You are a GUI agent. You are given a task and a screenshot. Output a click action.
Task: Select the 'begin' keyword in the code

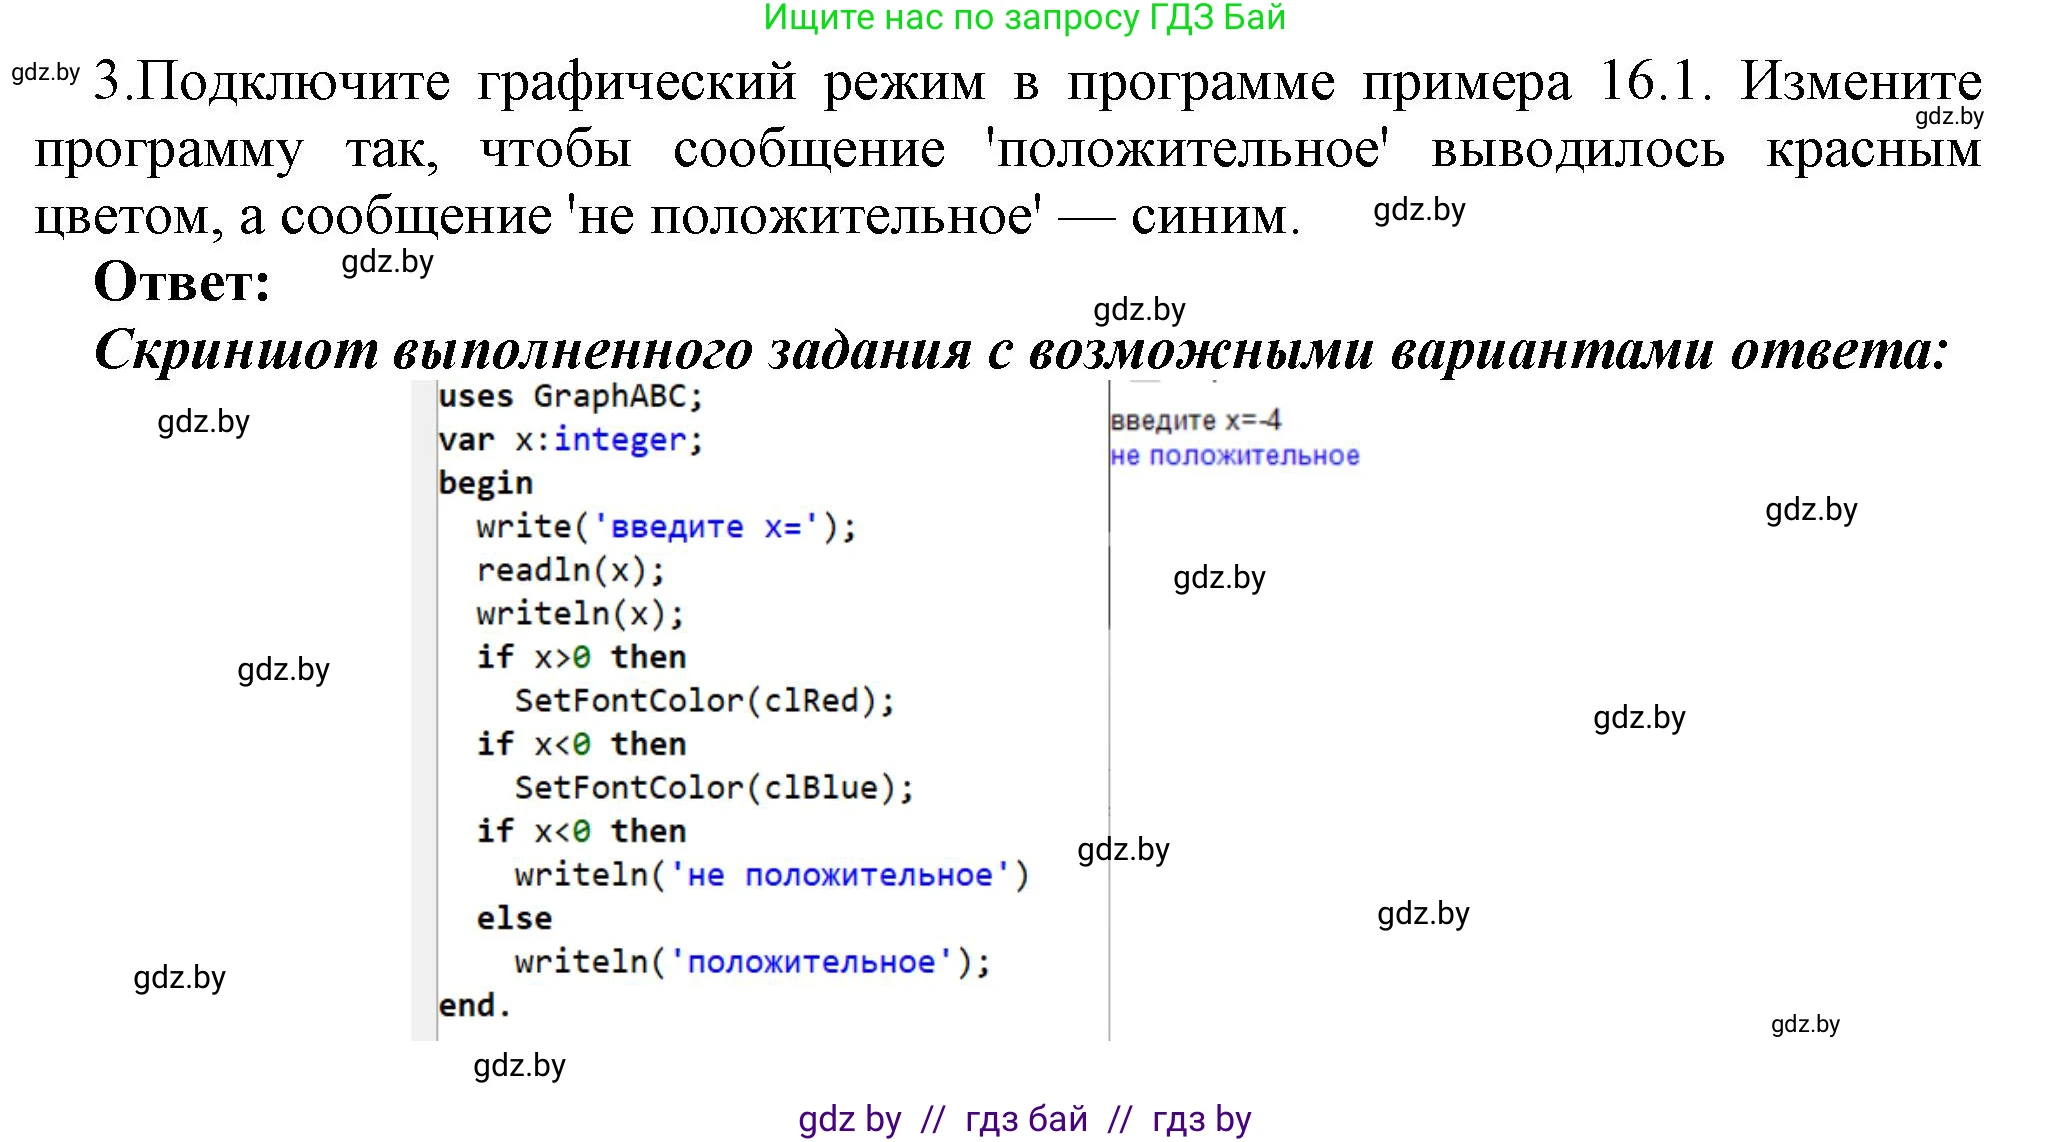[x=485, y=482]
